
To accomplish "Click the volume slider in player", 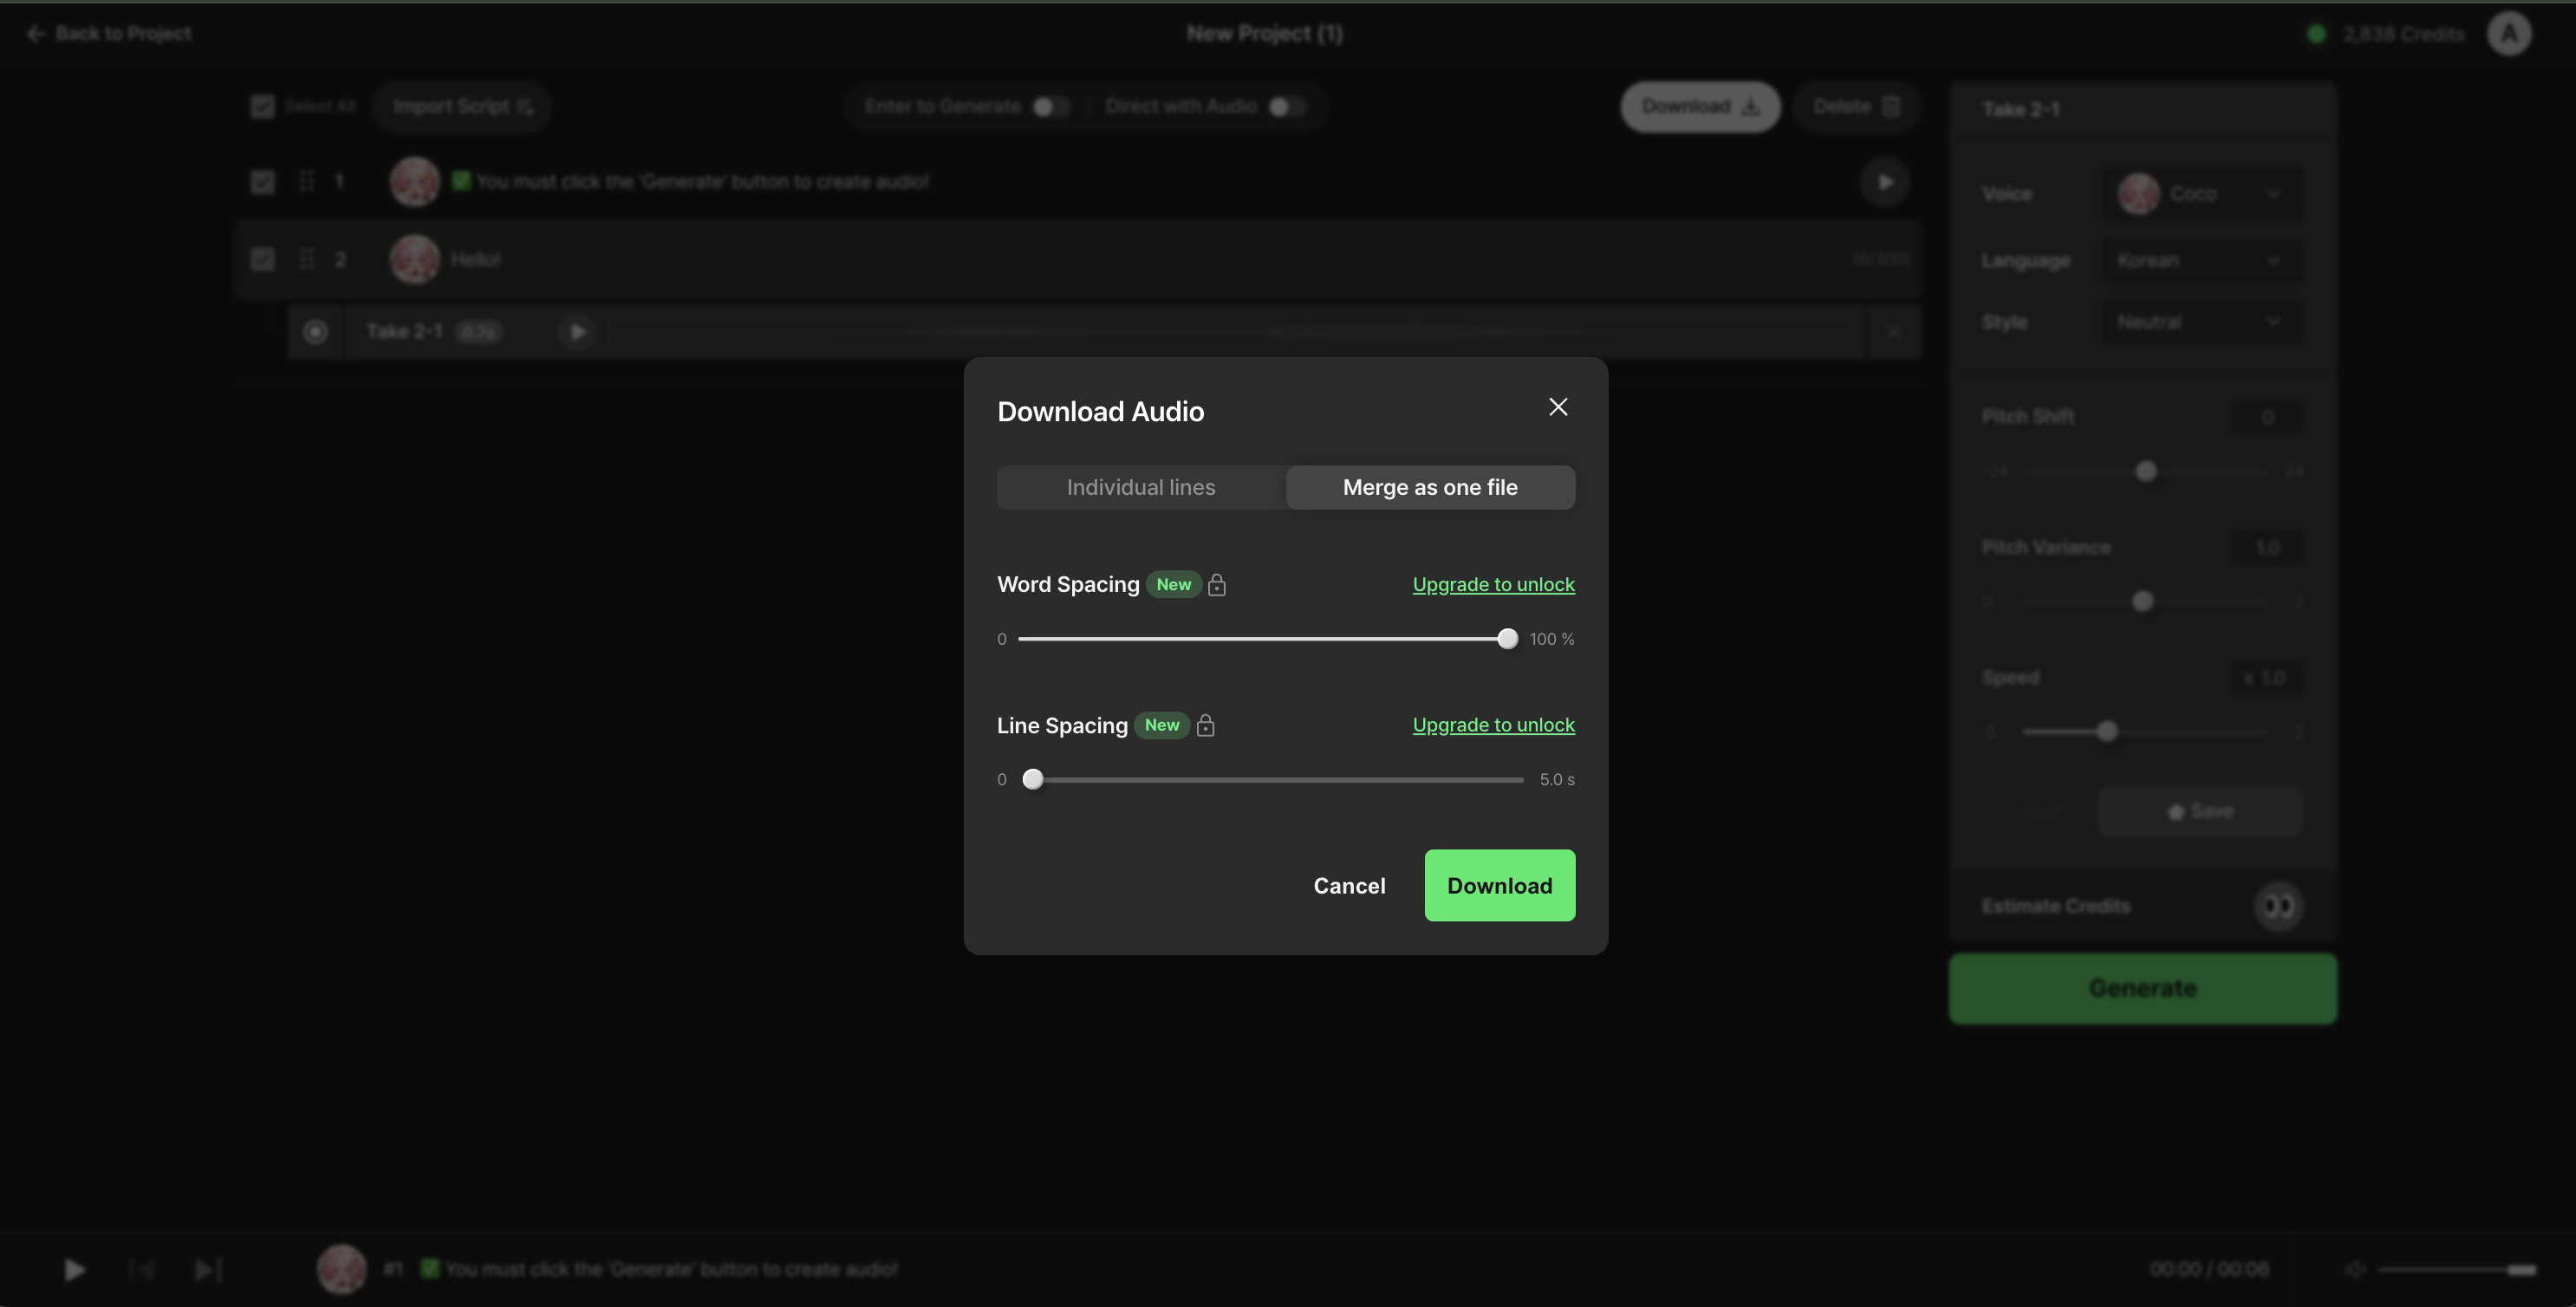I will tap(2457, 1270).
